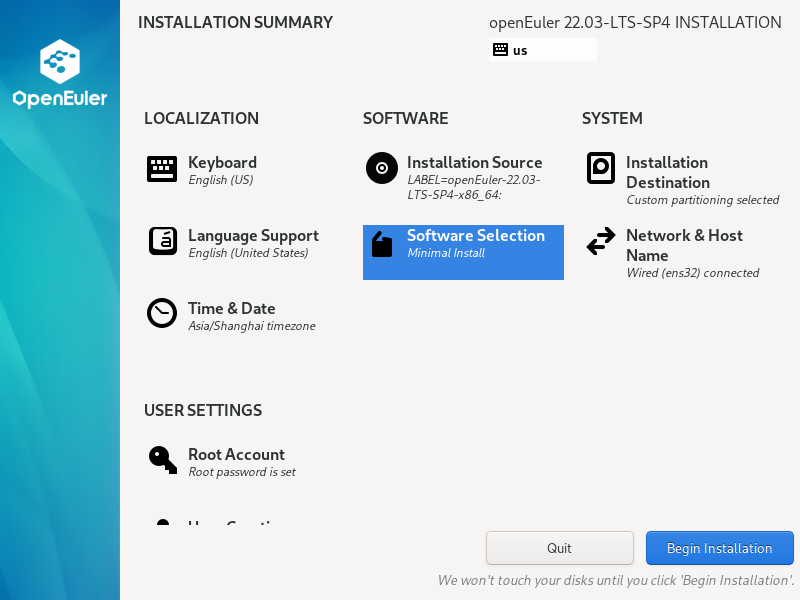Click the openEuler logo in sidebar

(x=60, y=73)
